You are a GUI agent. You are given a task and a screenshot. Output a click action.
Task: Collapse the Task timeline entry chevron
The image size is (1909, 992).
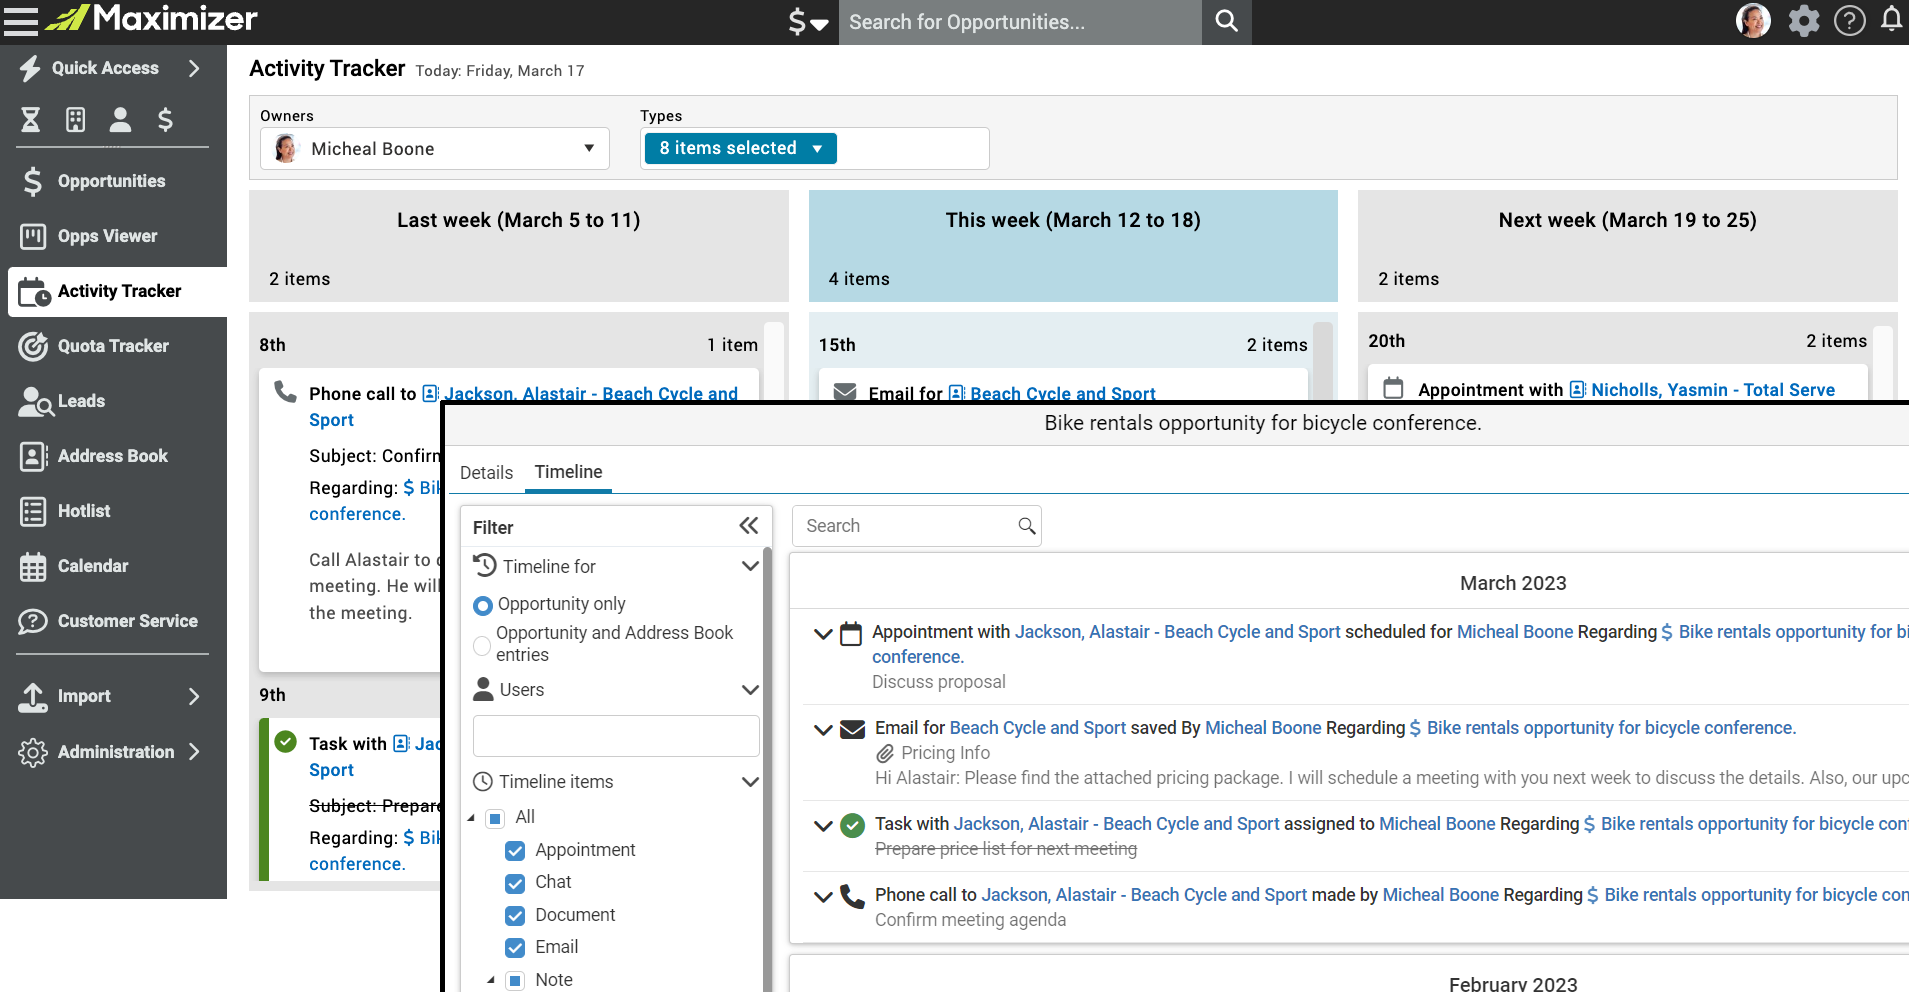point(823,826)
